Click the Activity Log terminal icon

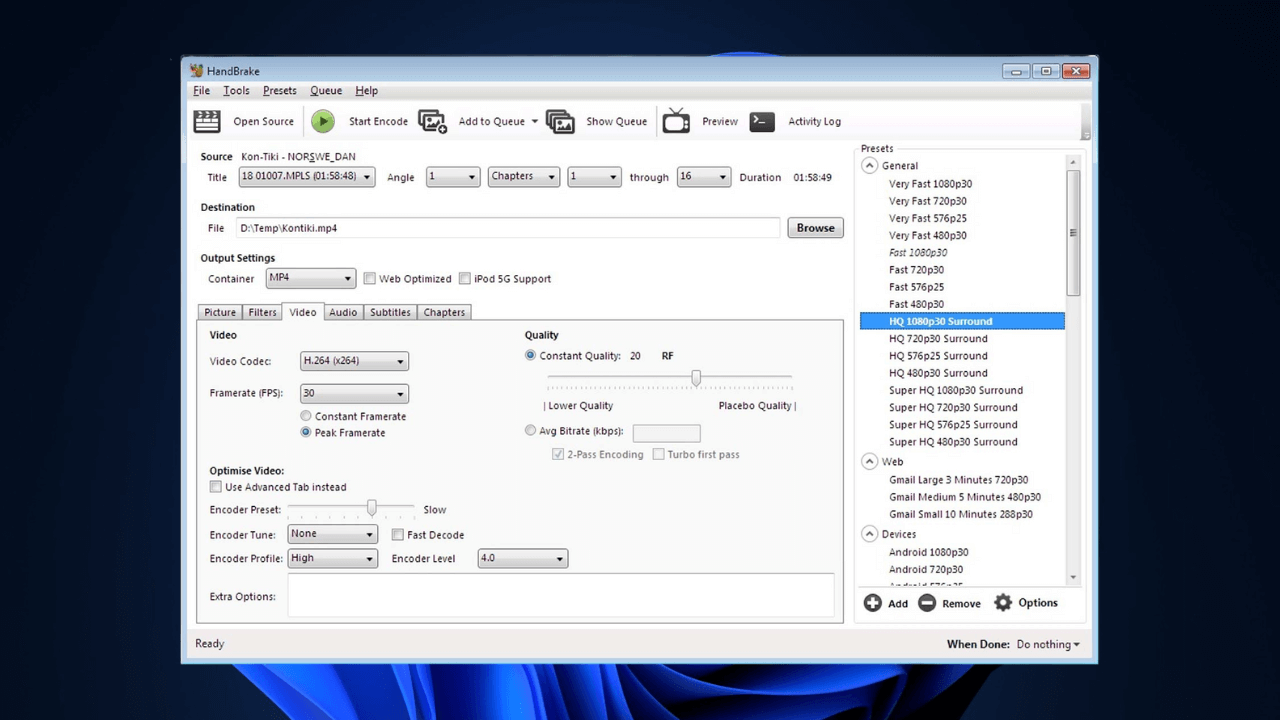[762, 121]
